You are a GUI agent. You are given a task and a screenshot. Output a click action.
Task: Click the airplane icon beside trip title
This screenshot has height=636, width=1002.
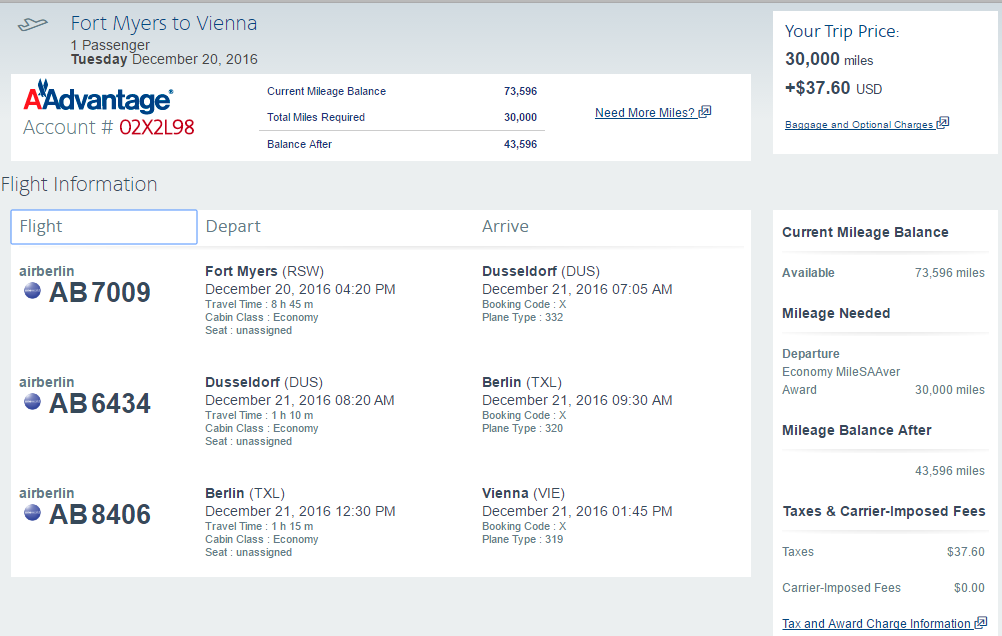[33, 24]
